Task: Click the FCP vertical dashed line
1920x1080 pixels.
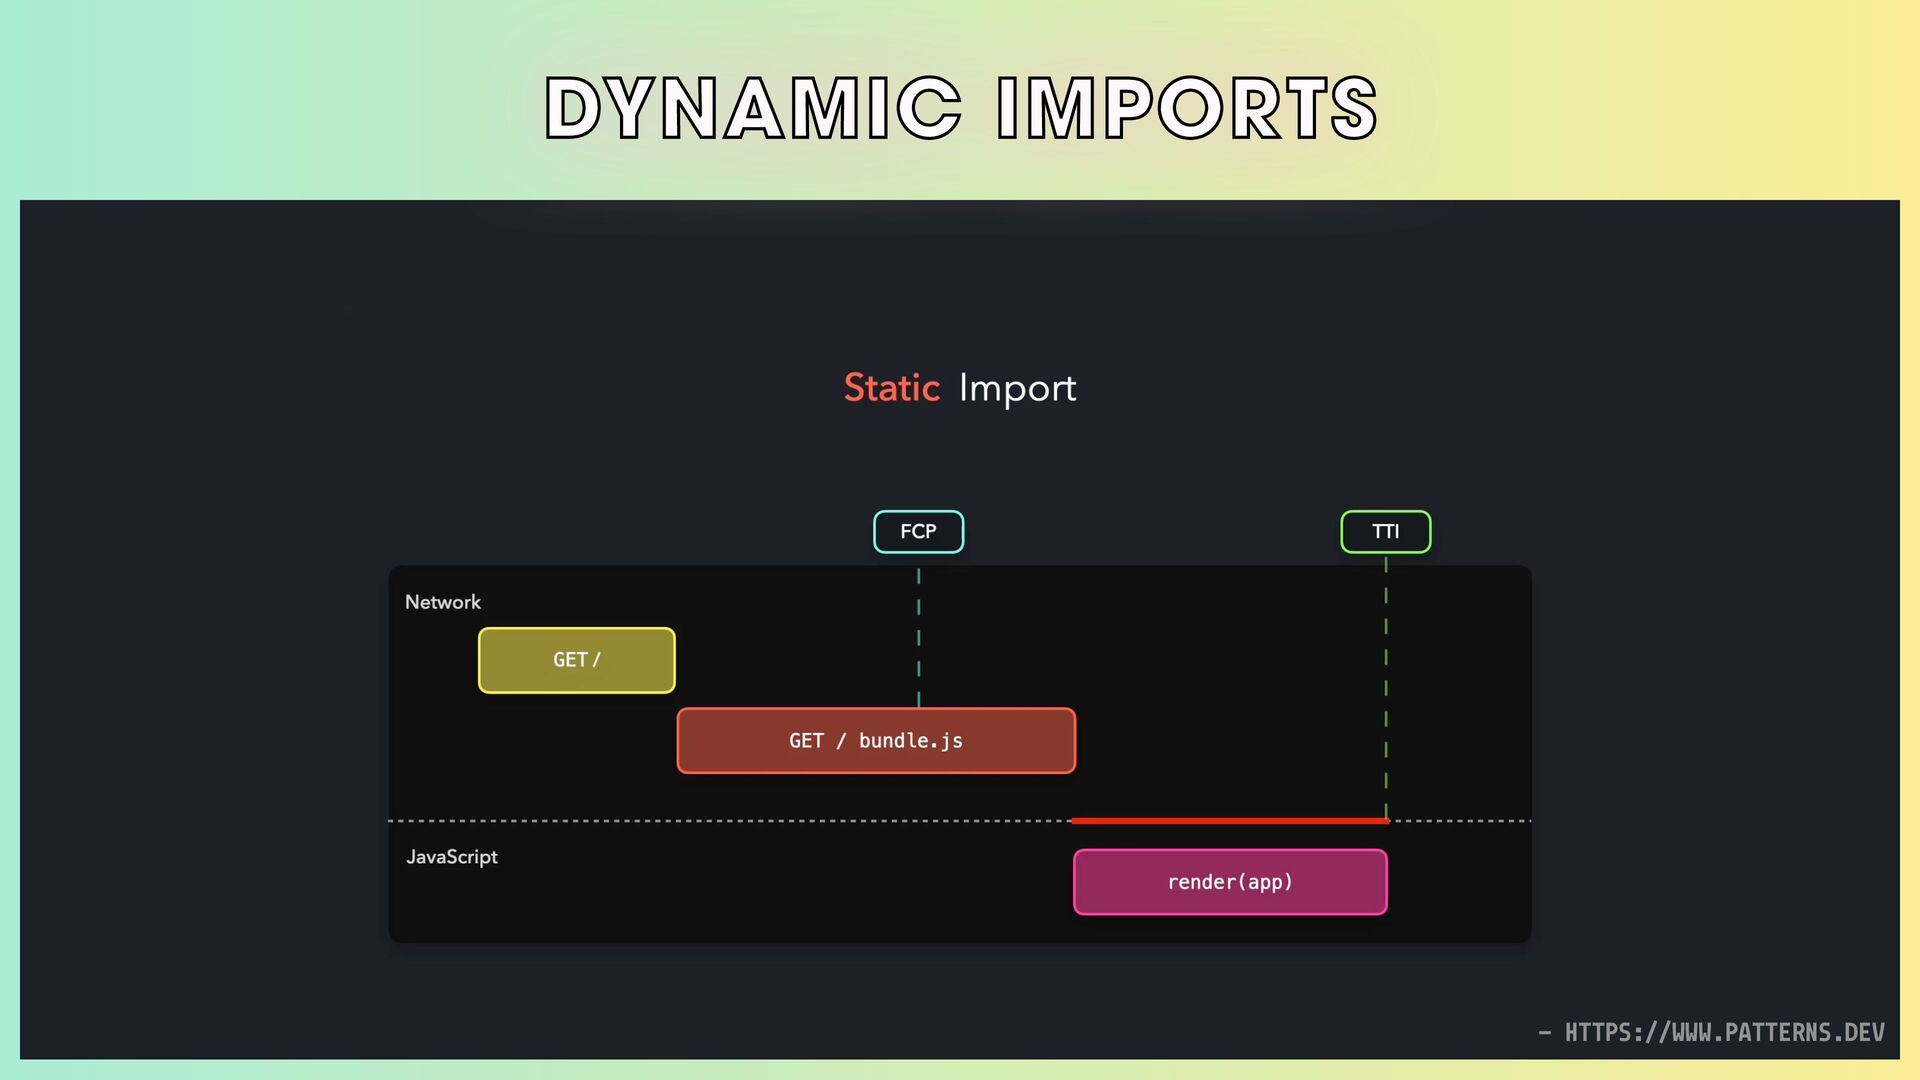Action: click(x=918, y=636)
